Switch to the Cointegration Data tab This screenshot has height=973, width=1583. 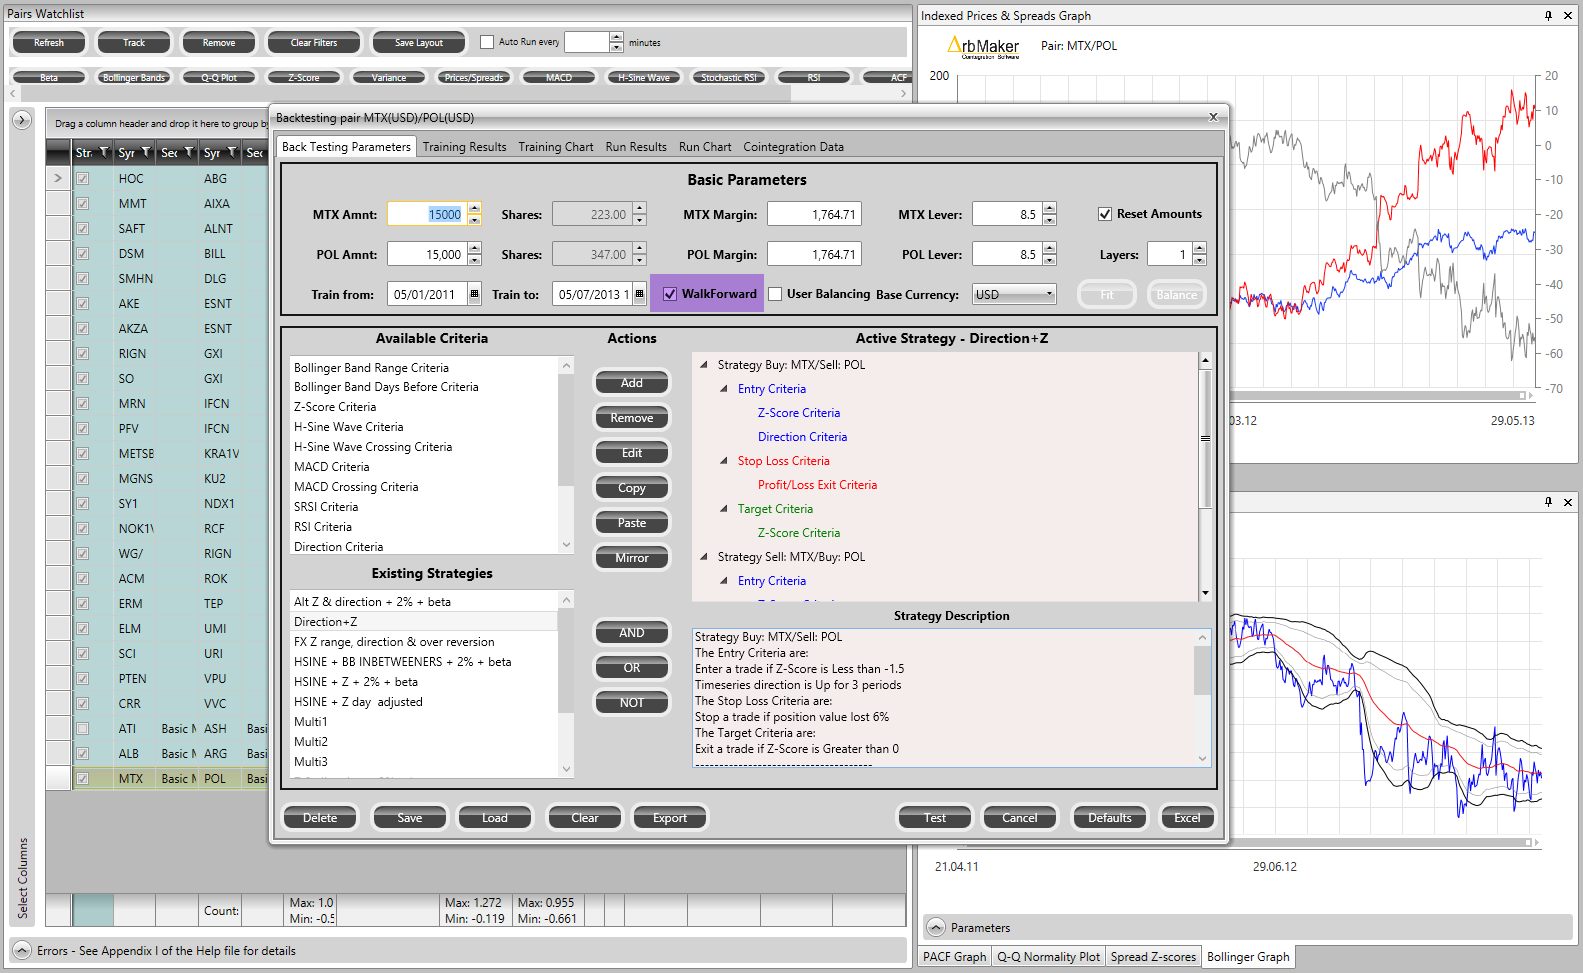(x=793, y=147)
